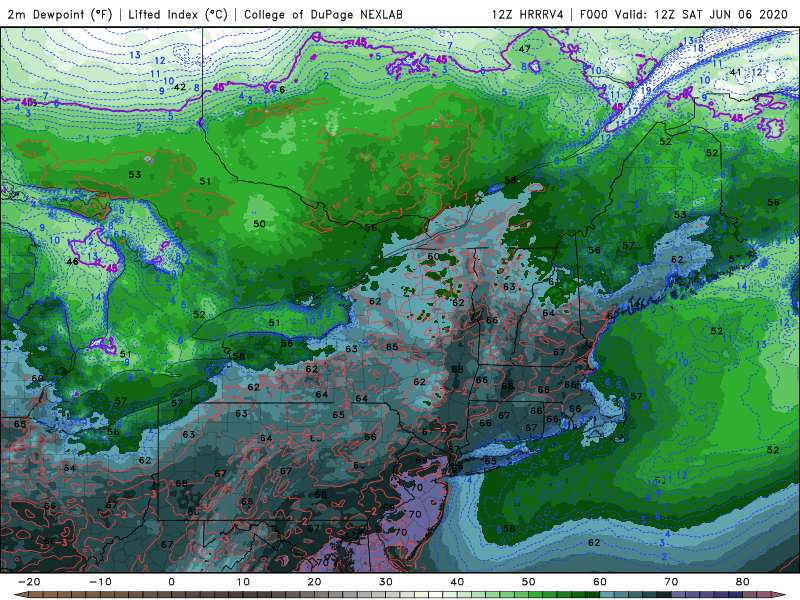Click the "-20" color scale label
This screenshot has height=600, width=800.
[x=29, y=582]
